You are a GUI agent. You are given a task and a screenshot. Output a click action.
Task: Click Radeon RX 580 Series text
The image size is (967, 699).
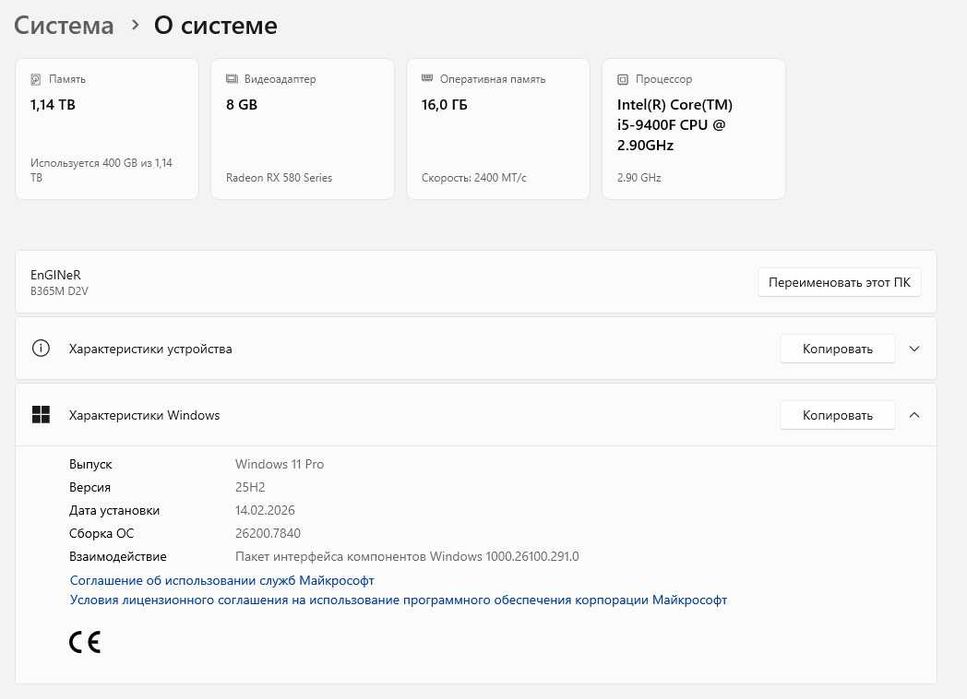point(279,178)
